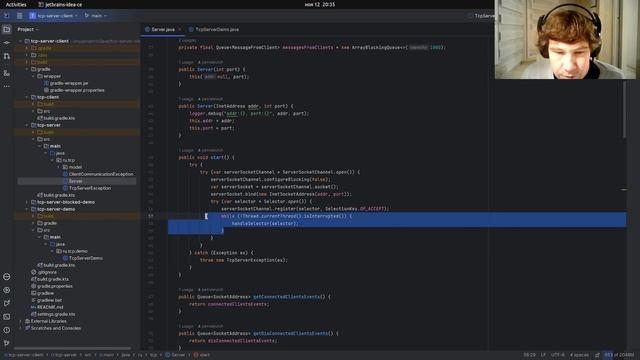Image resolution: width=640 pixels, height=360 pixels.
Task: Open TcpServer run configuration selector
Action: coord(481,16)
